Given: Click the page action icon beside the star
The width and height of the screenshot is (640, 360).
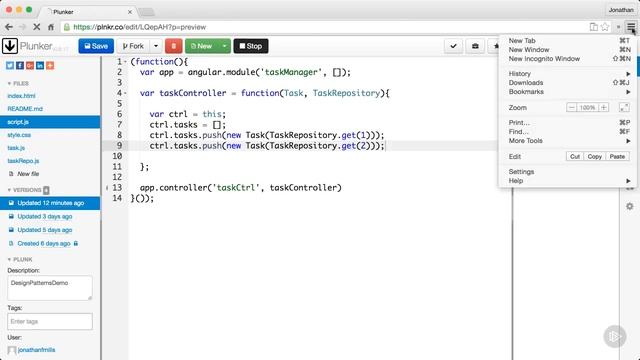Looking at the screenshot, I should coord(593,27).
